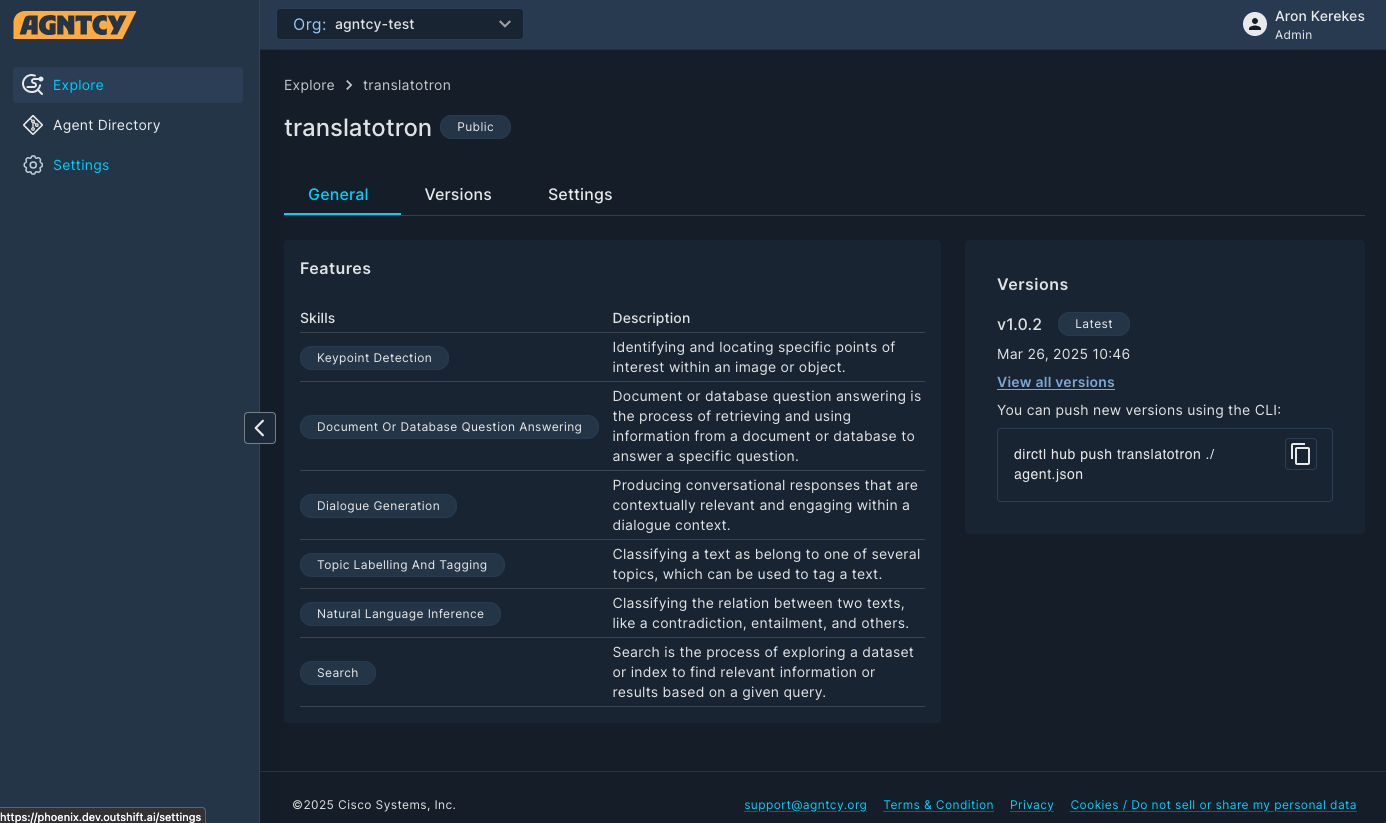Open the Privacy link in footer

pyautogui.click(x=1032, y=805)
